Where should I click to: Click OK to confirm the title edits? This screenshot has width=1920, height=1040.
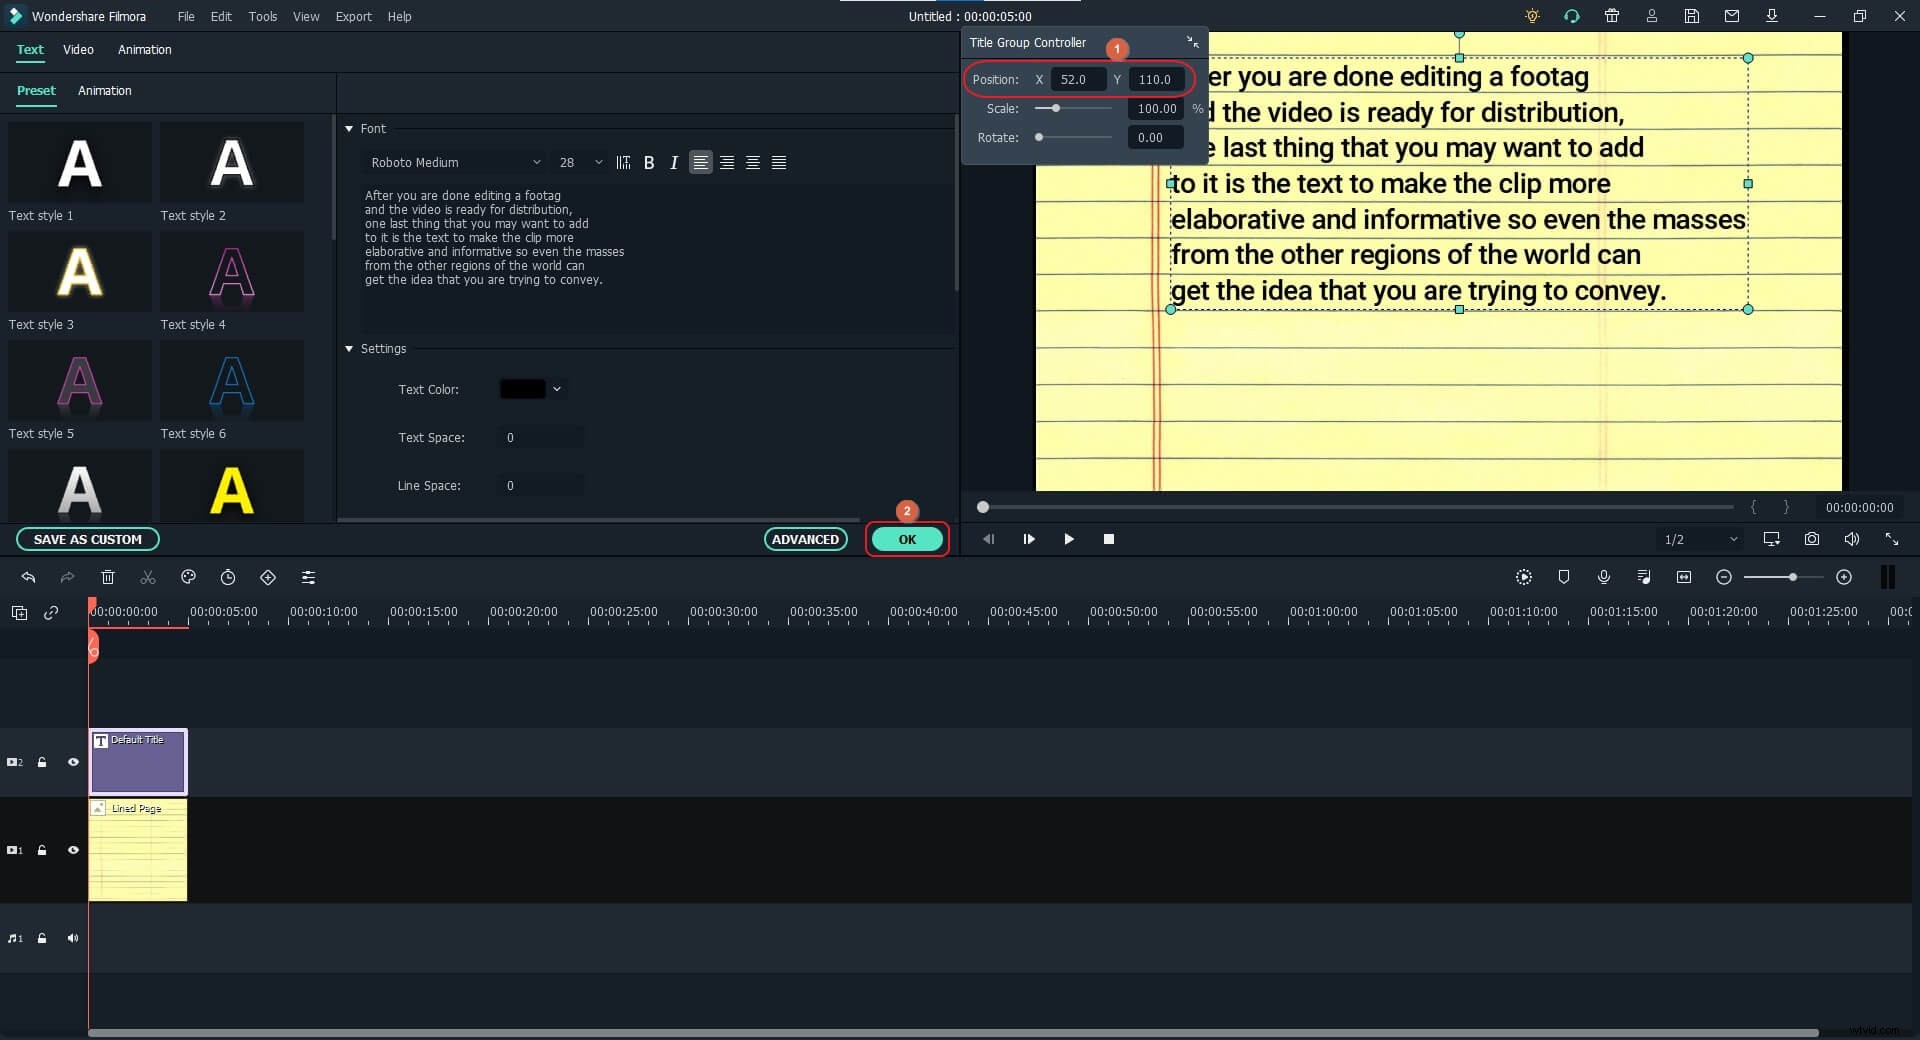(906, 539)
